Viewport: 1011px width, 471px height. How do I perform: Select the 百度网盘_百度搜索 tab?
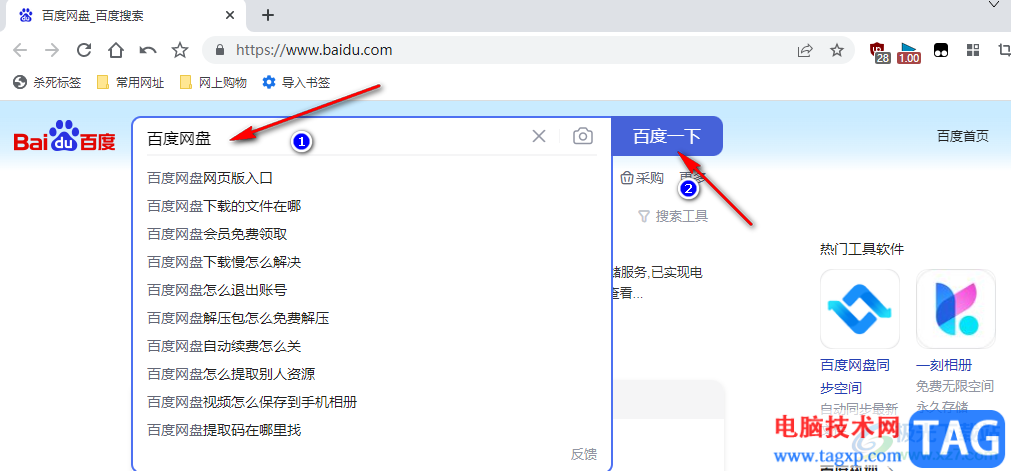coord(125,15)
